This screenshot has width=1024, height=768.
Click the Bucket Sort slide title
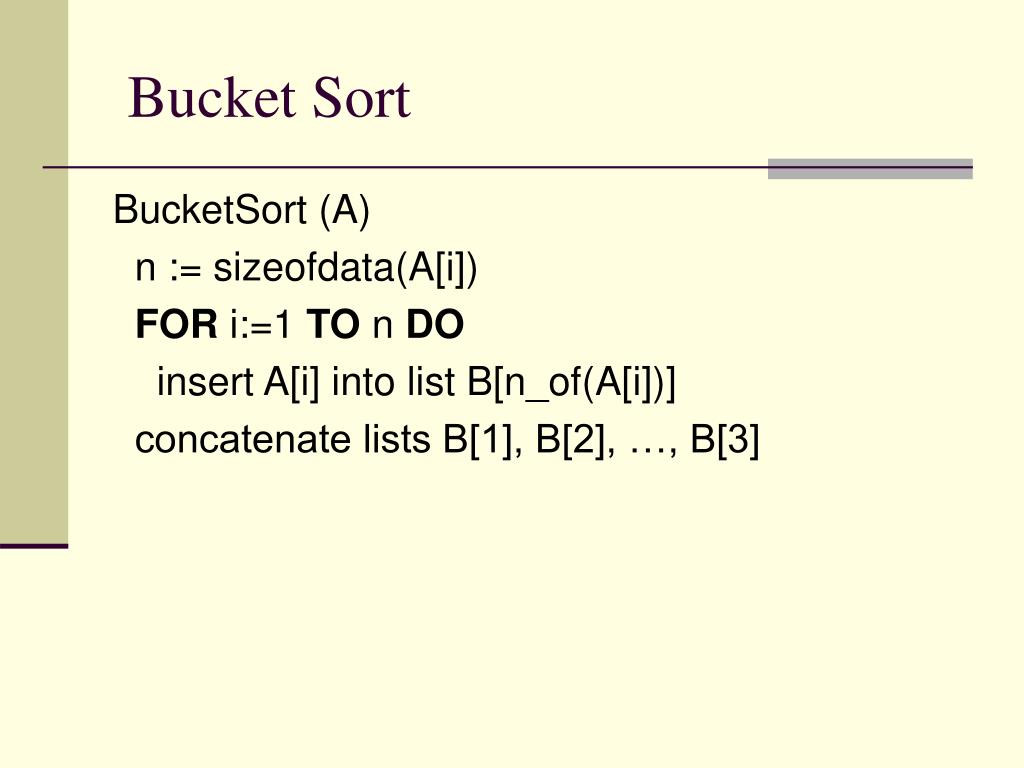tap(269, 98)
